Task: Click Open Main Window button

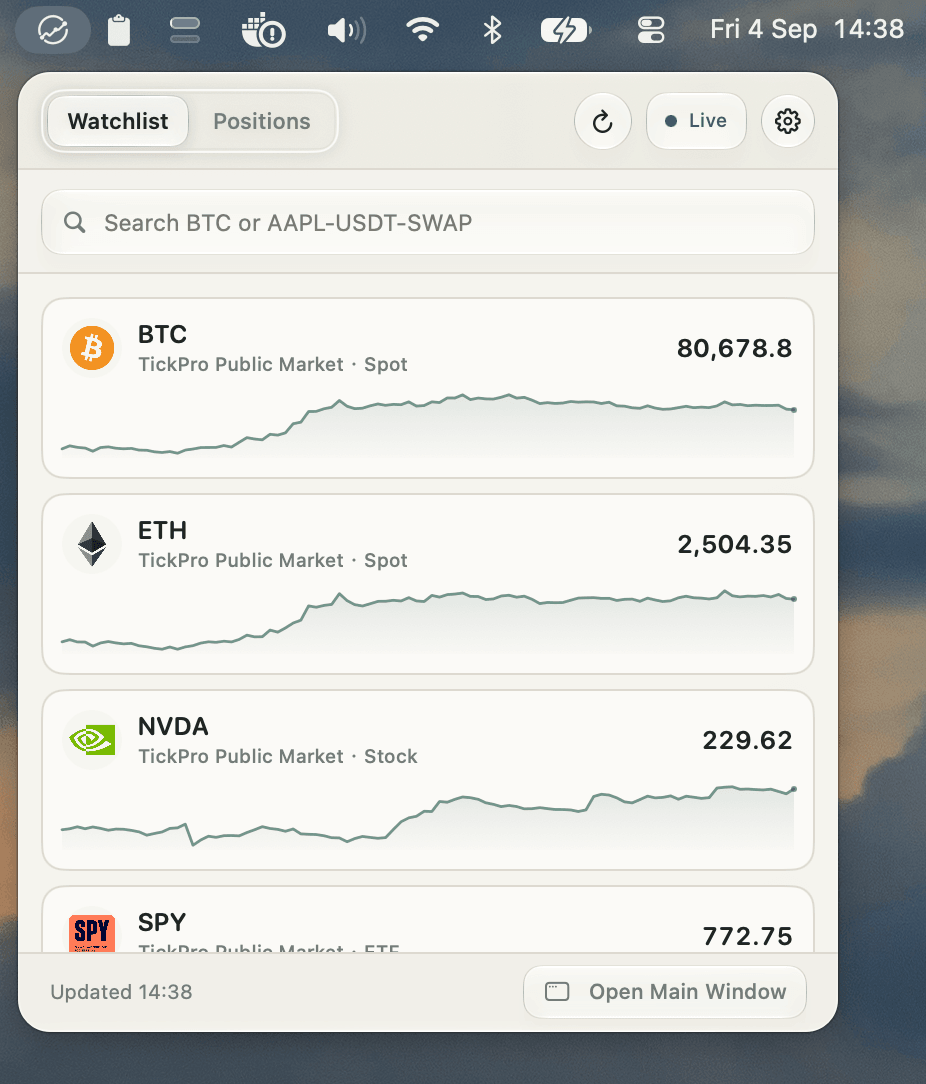Action: (x=665, y=992)
